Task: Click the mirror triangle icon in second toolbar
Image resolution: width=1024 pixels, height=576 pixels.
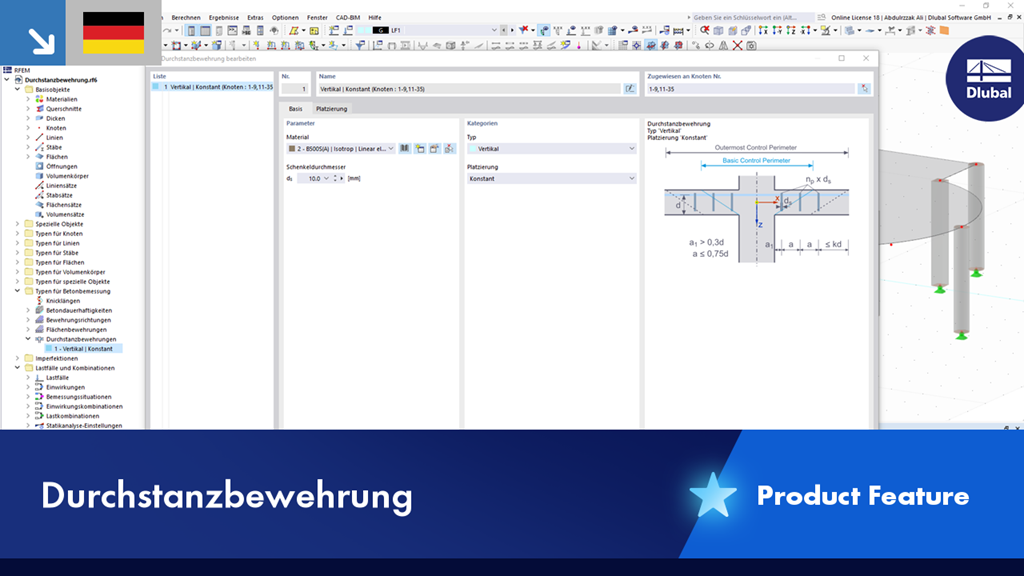Action: tap(724, 45)
